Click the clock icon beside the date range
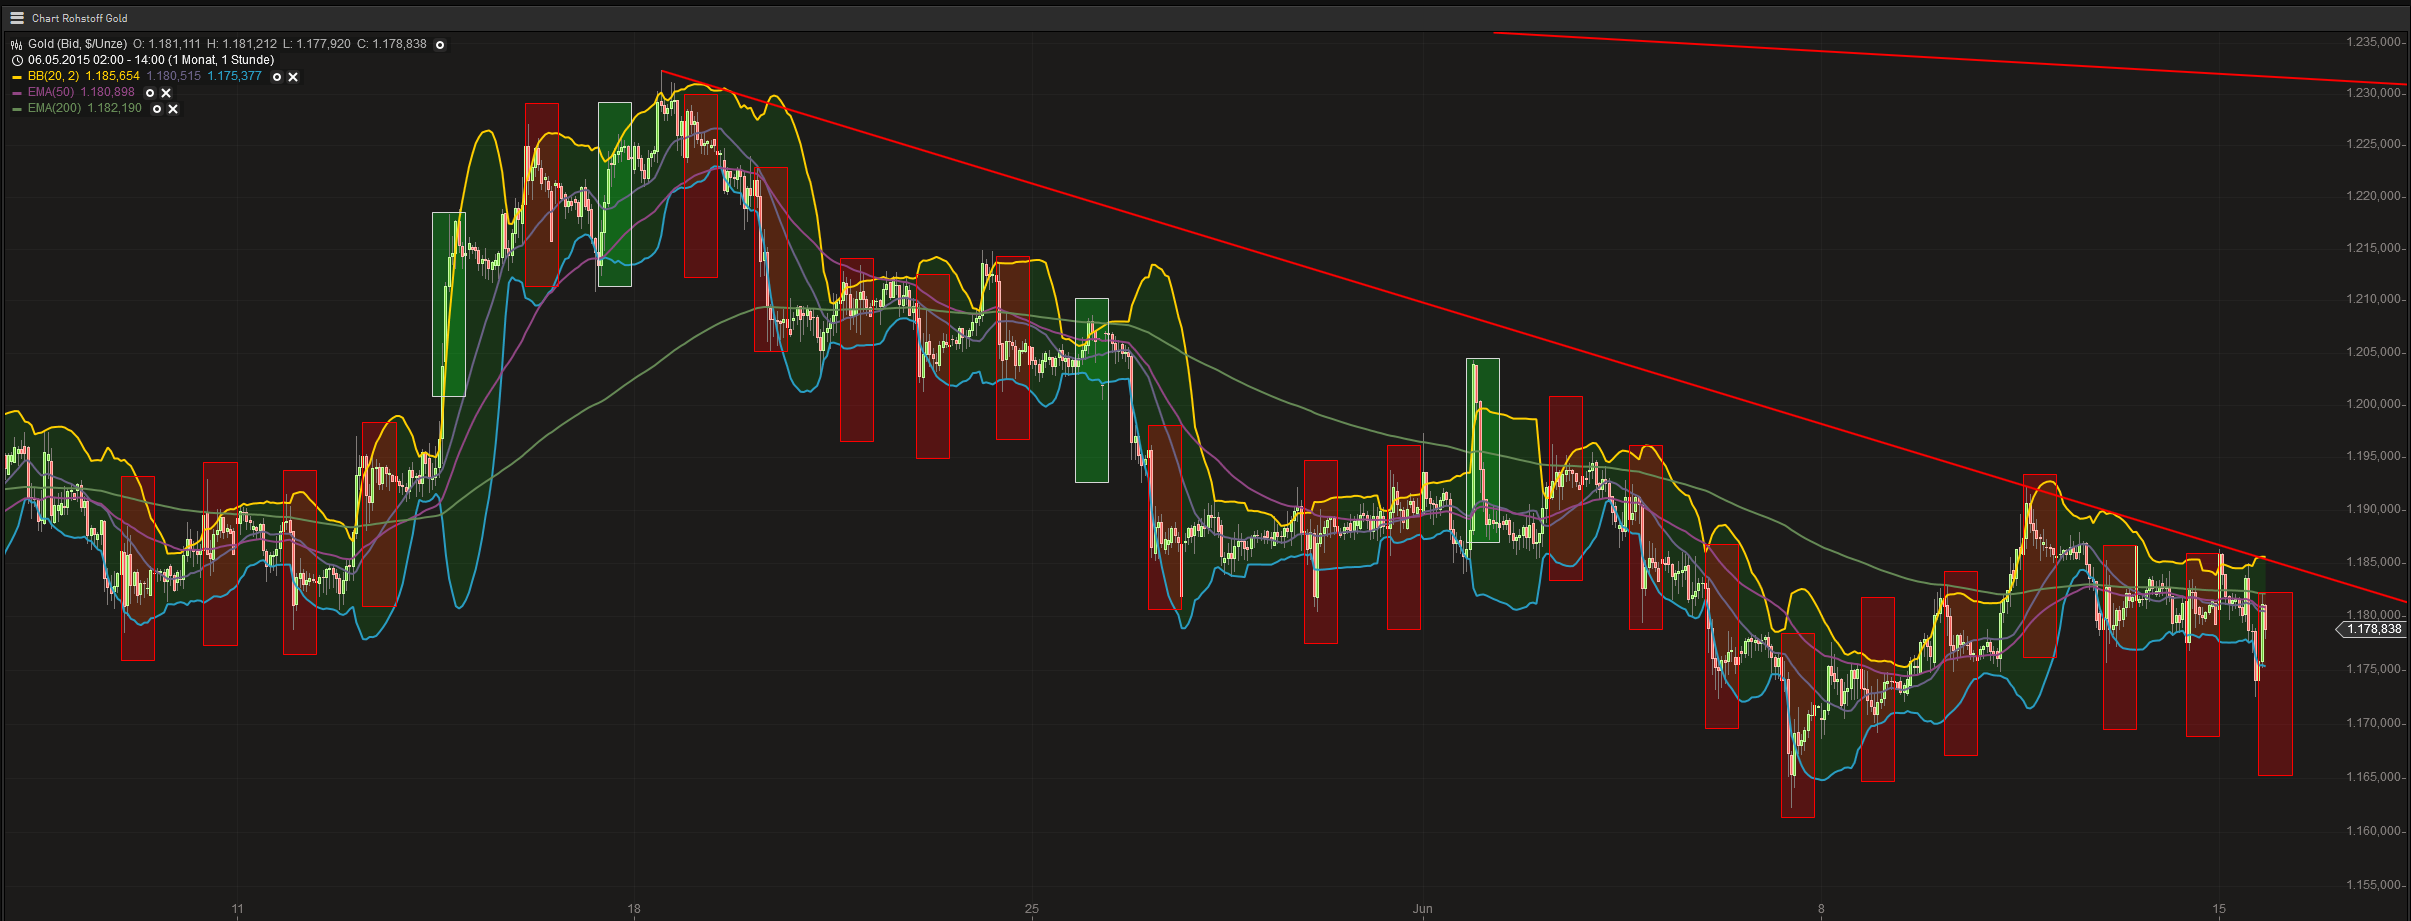The width and height of the screenshot is (2411, 921). point(17,60)
